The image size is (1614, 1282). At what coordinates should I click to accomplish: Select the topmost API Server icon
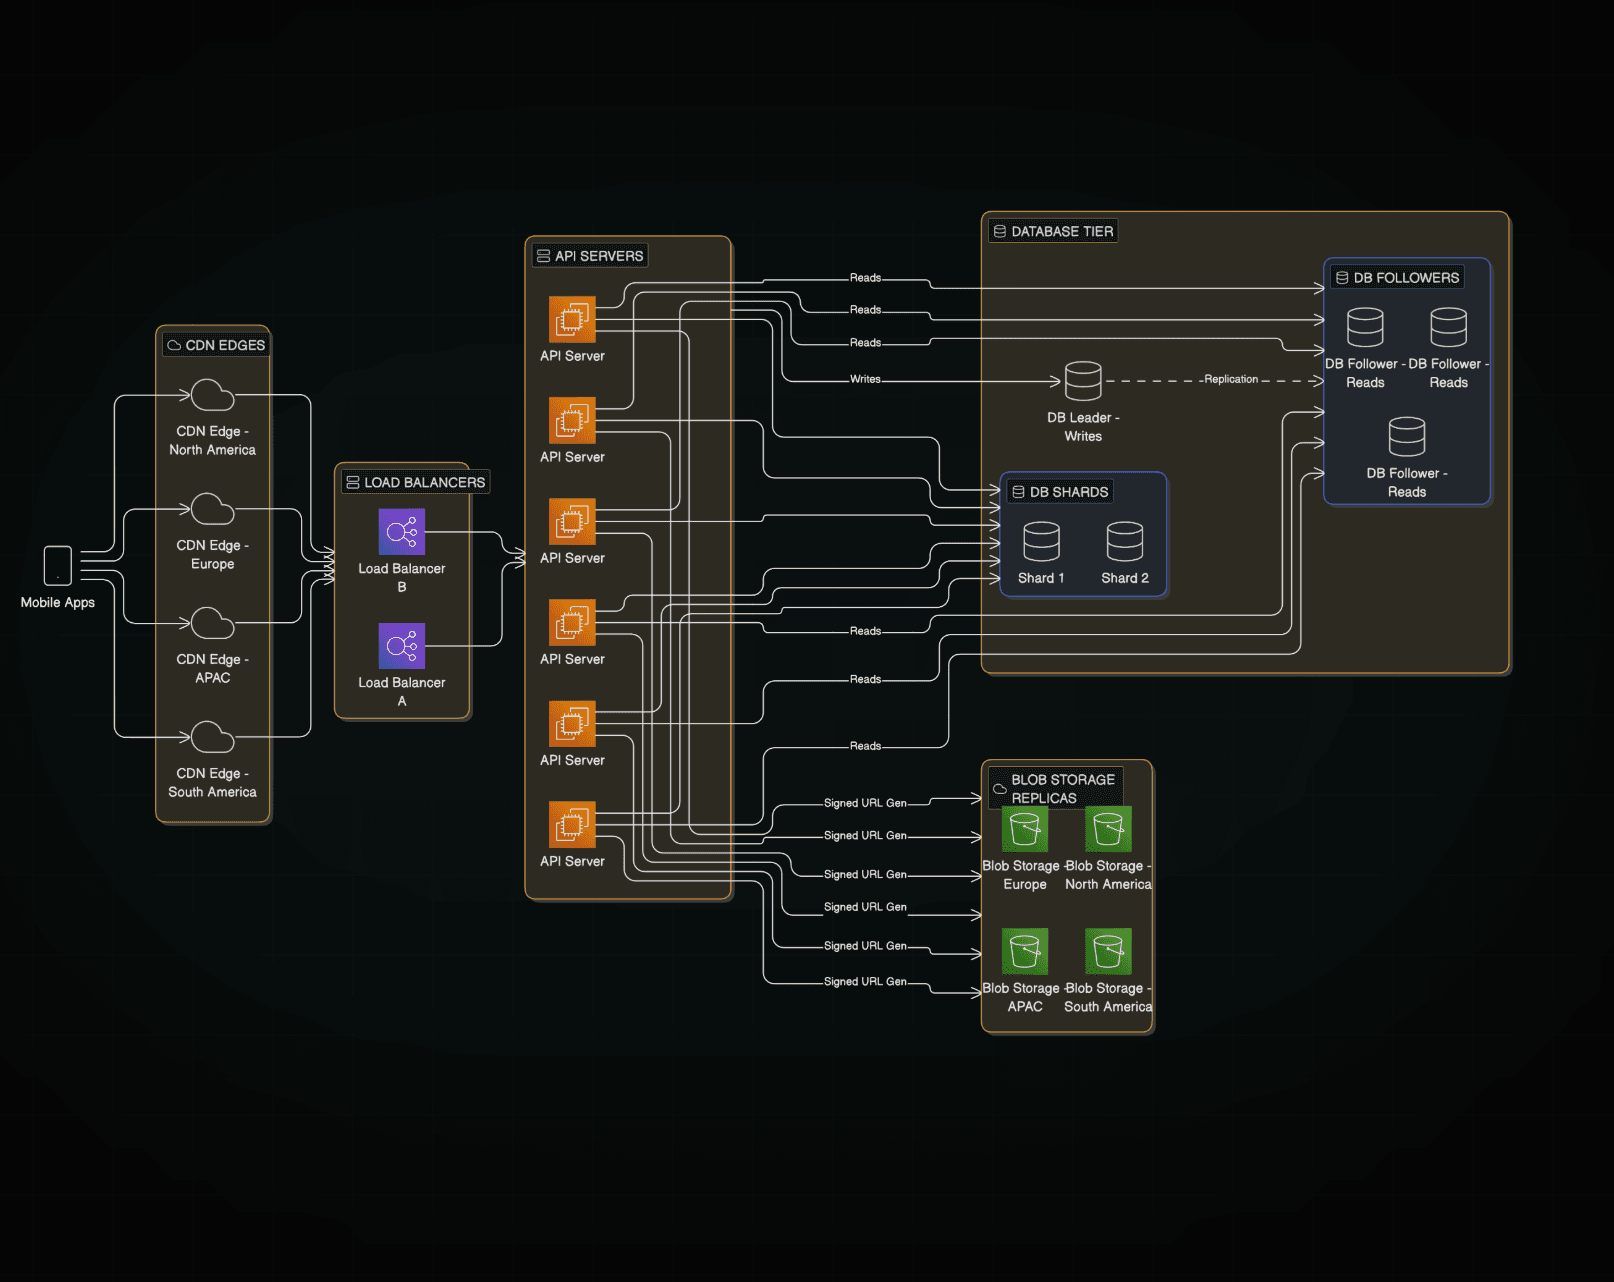pyautogui.click(x=572, y=319)
